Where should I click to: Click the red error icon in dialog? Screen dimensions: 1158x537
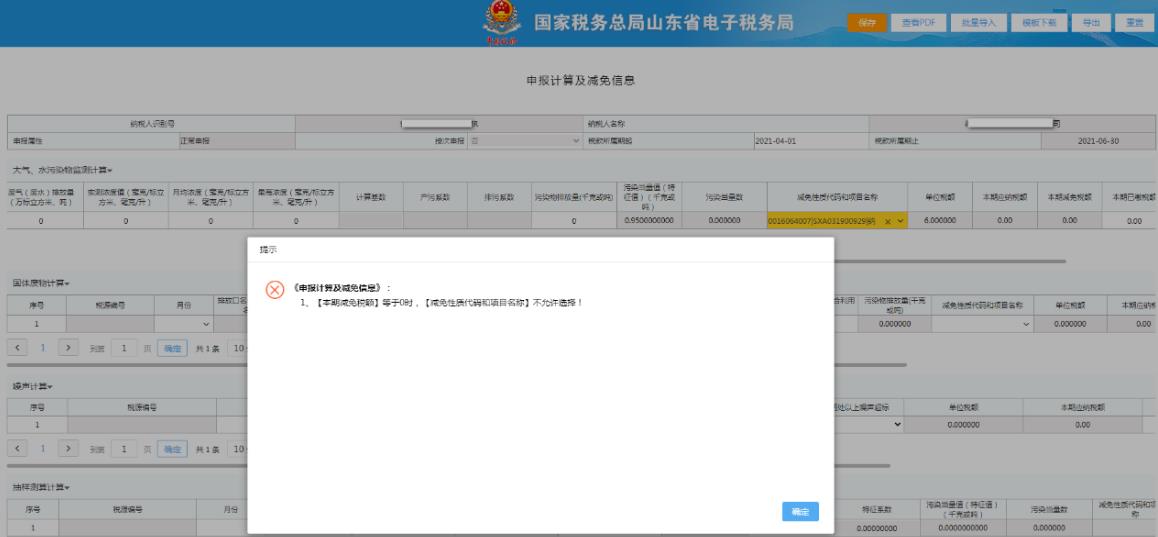click(x=274, y=289)
